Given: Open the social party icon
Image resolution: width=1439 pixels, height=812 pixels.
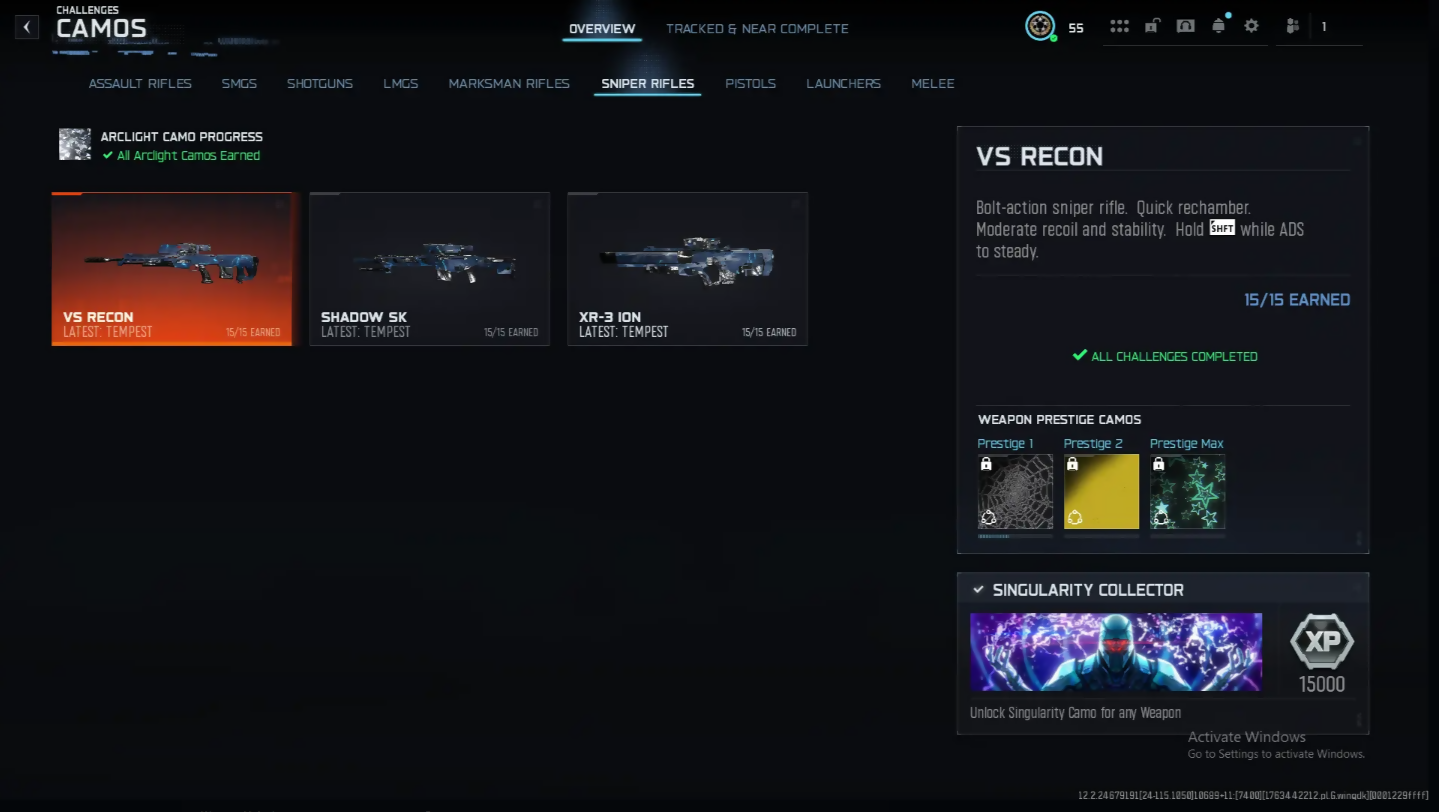Looking at the screenshot, I should coord(1293,27).
